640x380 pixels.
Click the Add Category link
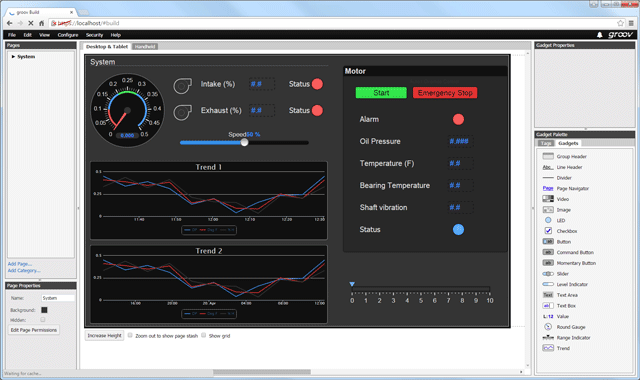point(24,270)
